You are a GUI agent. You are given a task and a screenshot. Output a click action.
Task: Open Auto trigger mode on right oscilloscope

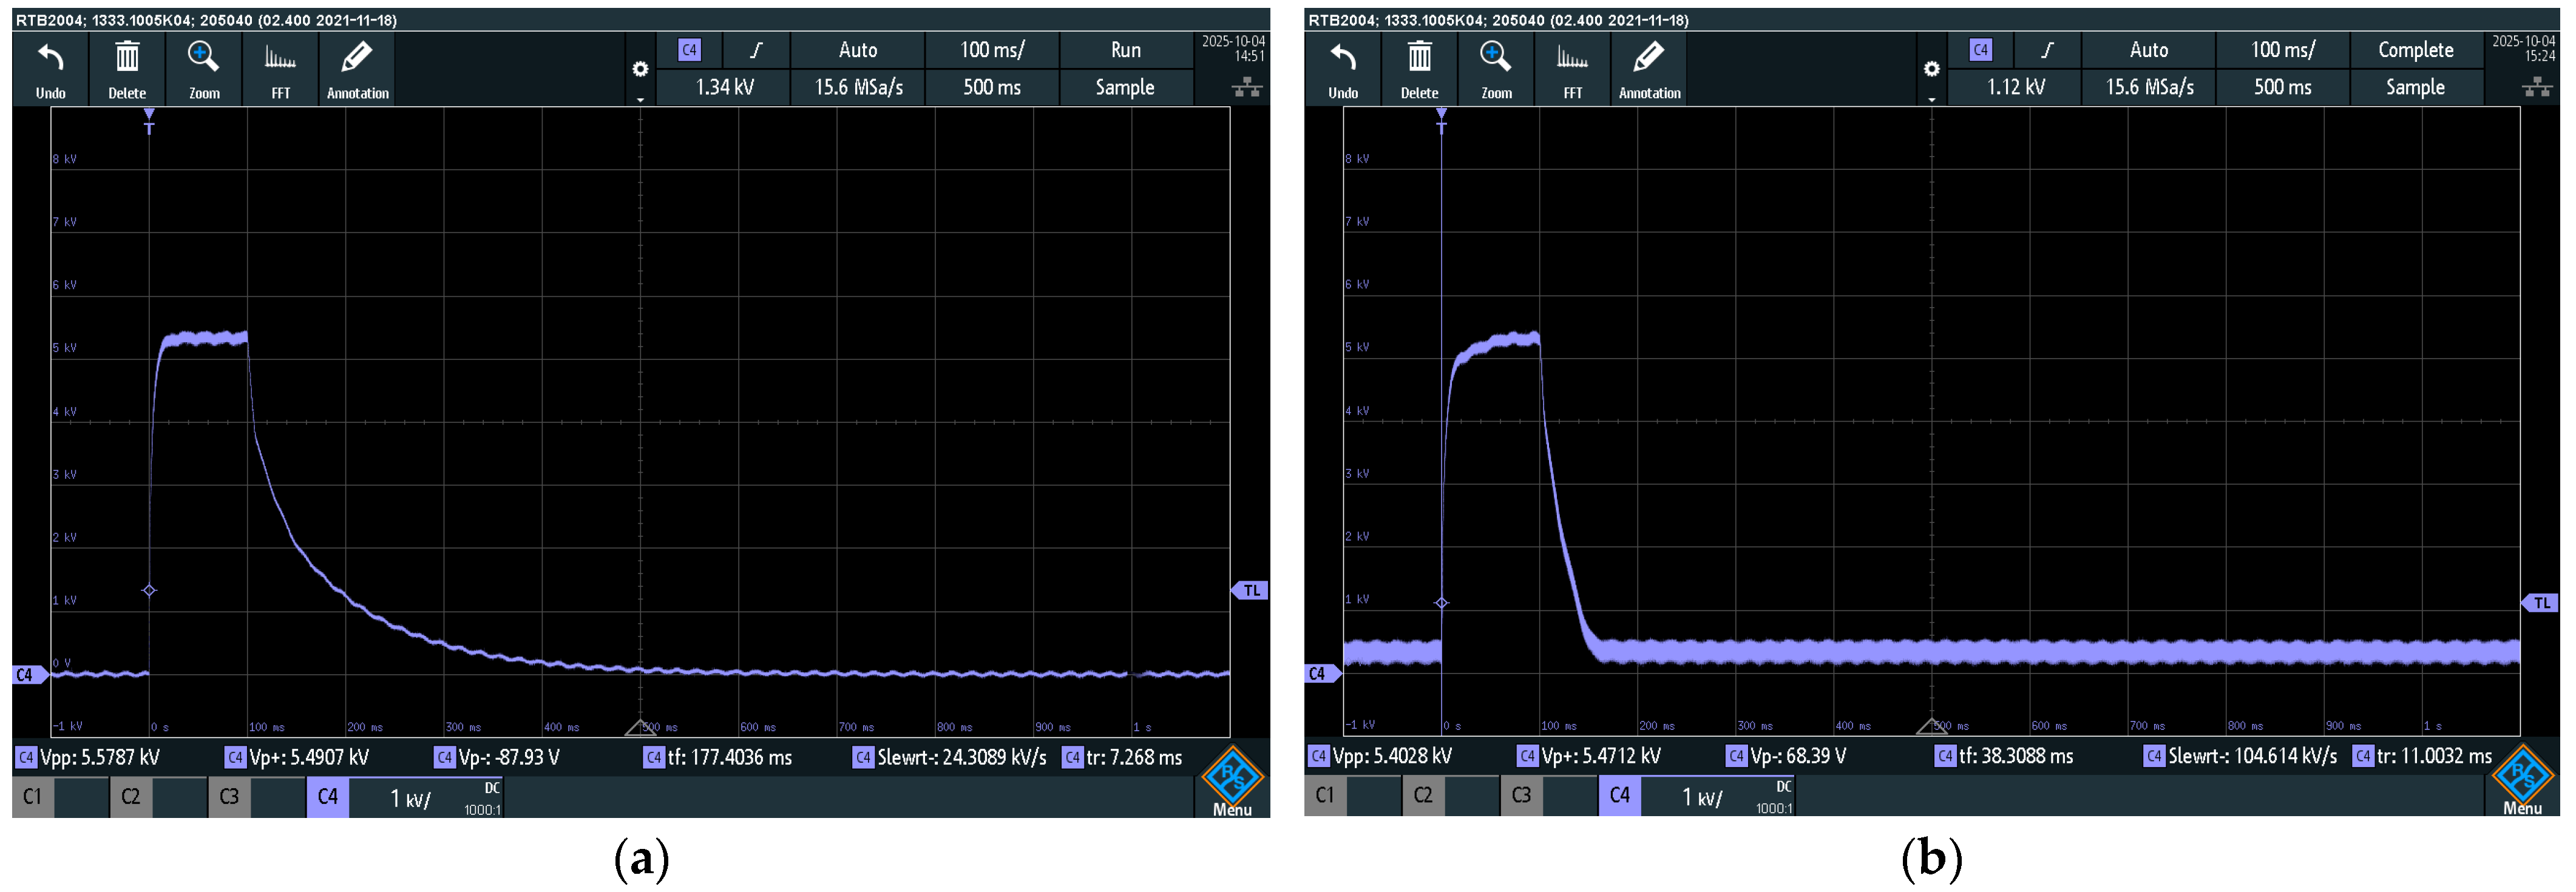2149,50
